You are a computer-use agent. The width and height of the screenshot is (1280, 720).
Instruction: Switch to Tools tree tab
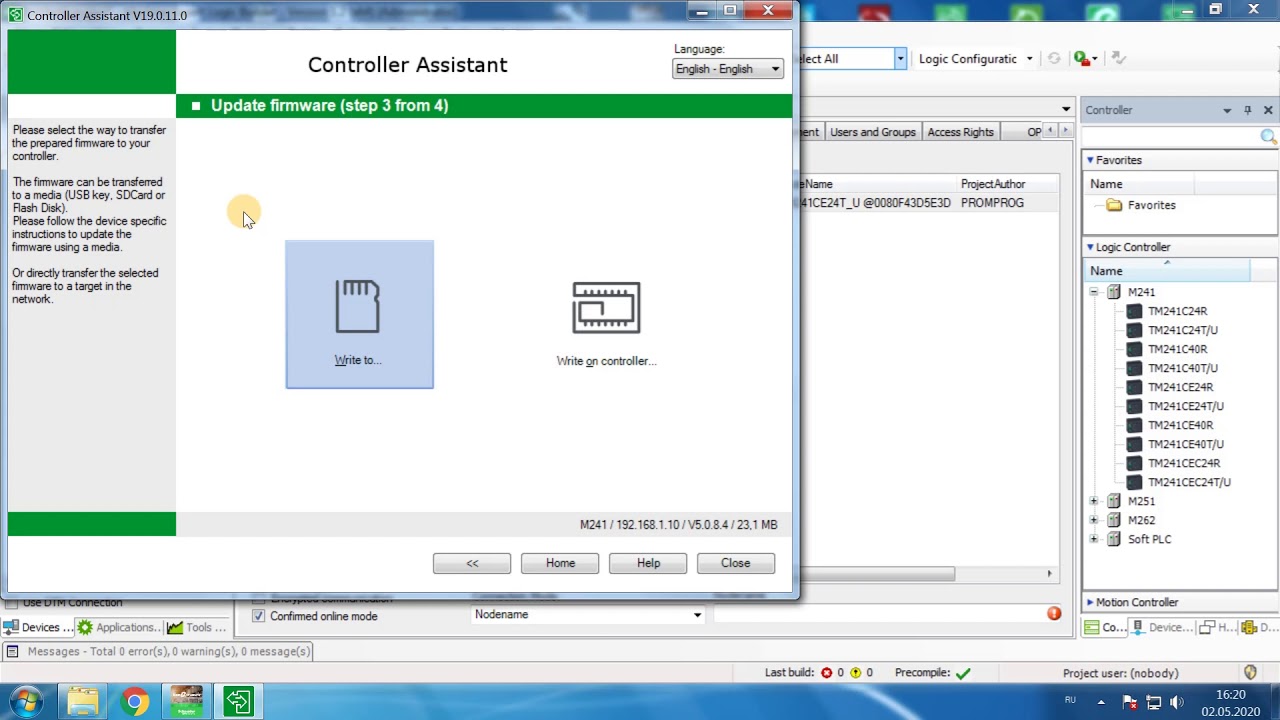pos(198,628)
